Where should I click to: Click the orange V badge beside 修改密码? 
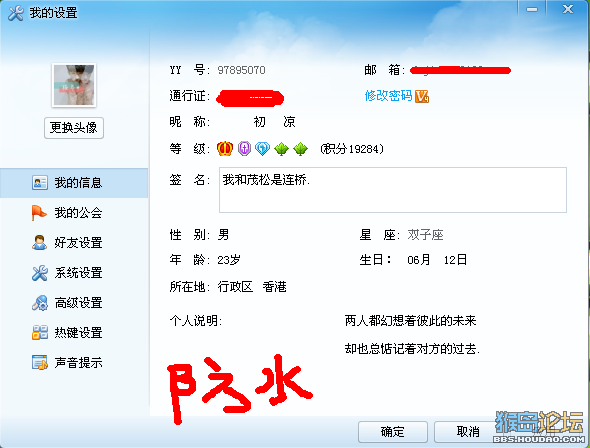tap(422, 96)
